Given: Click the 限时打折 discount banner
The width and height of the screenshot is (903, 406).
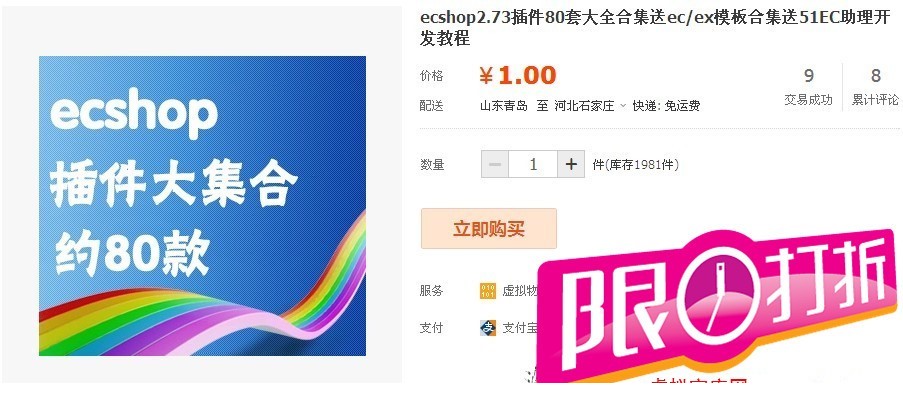Looking at the screenshot, I should [x=719, y=307].
